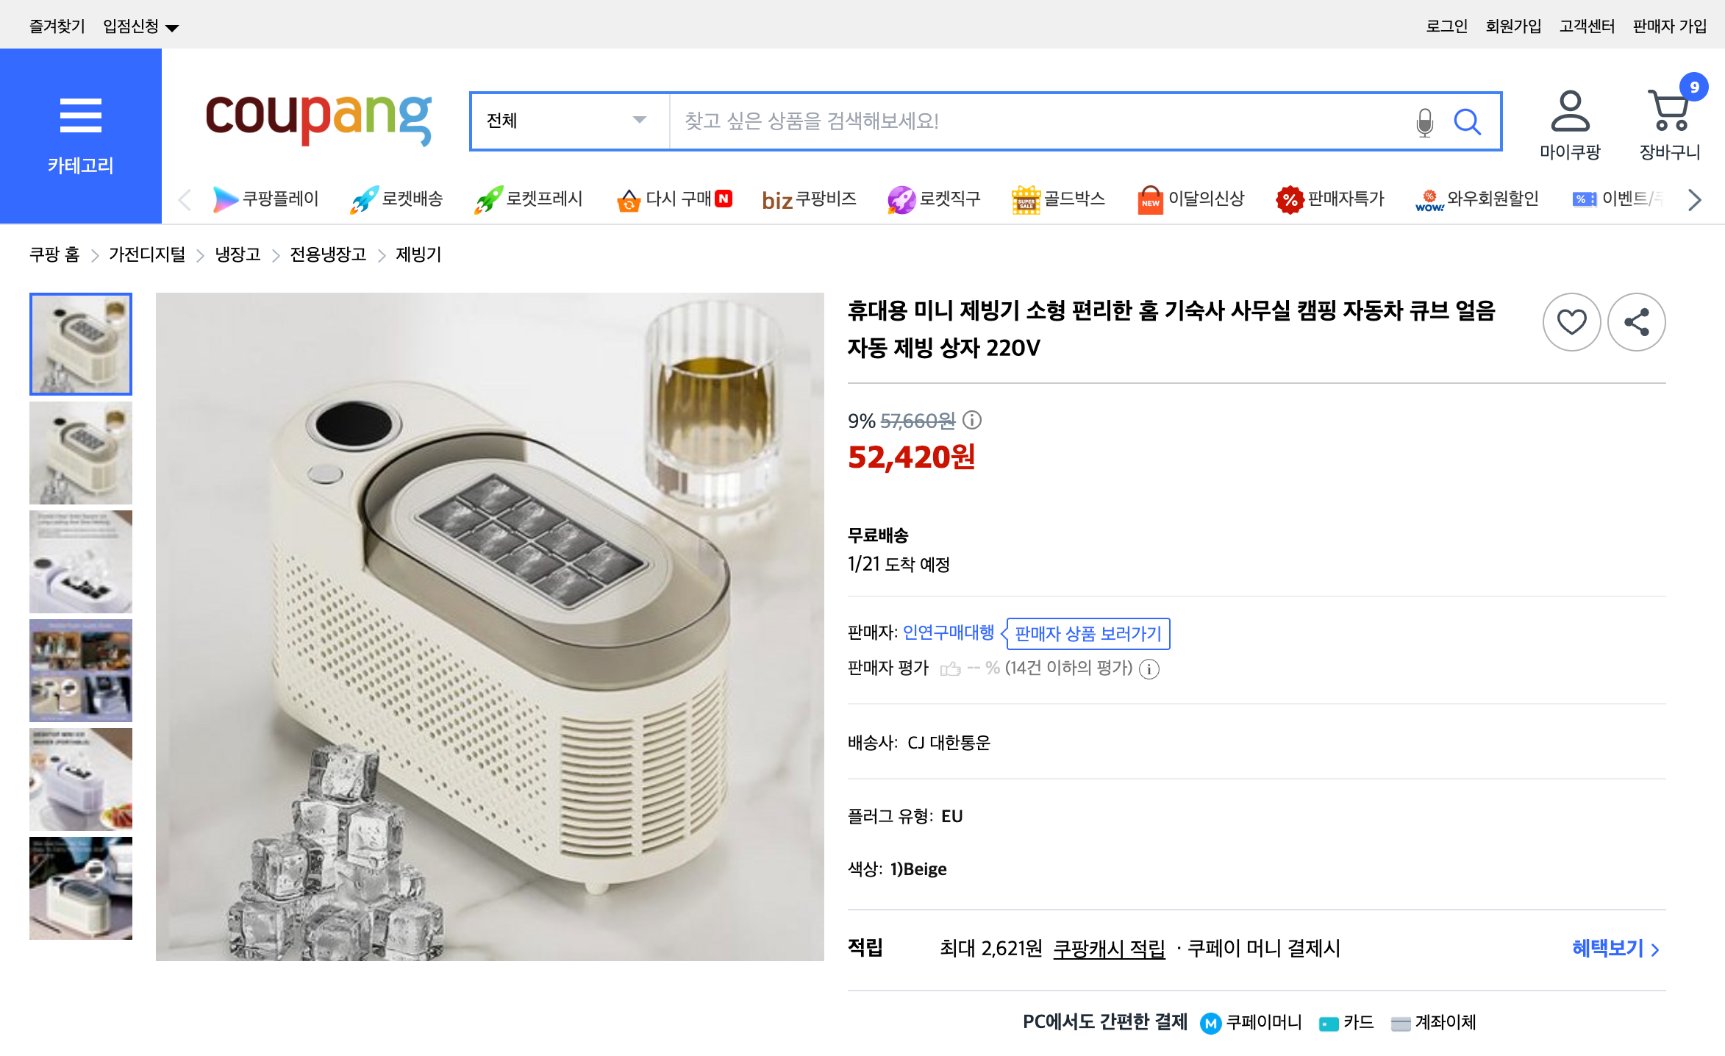Viewport: 1725px width, 1056px height.
Task: Add product to wishlist with heart button
Action: [x=1571, y=322]
